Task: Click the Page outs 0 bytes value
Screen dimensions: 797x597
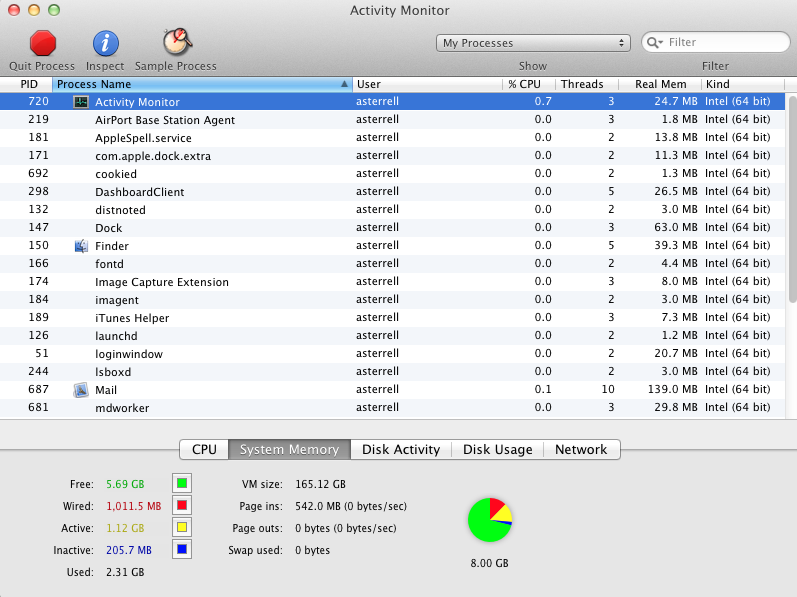Action: coord(346,528)
